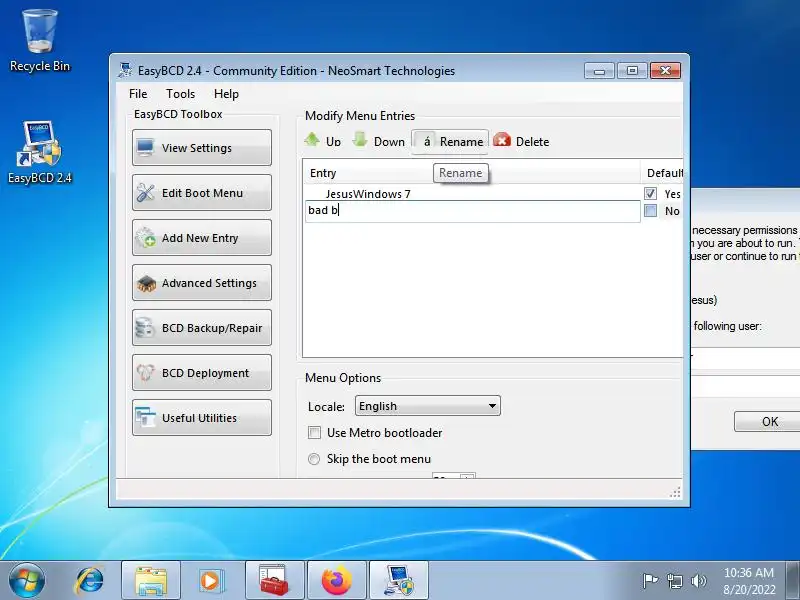This screenshot has width=800, height=600.
Task: Open the Windows Start menu
Action: tap(27, 581)
